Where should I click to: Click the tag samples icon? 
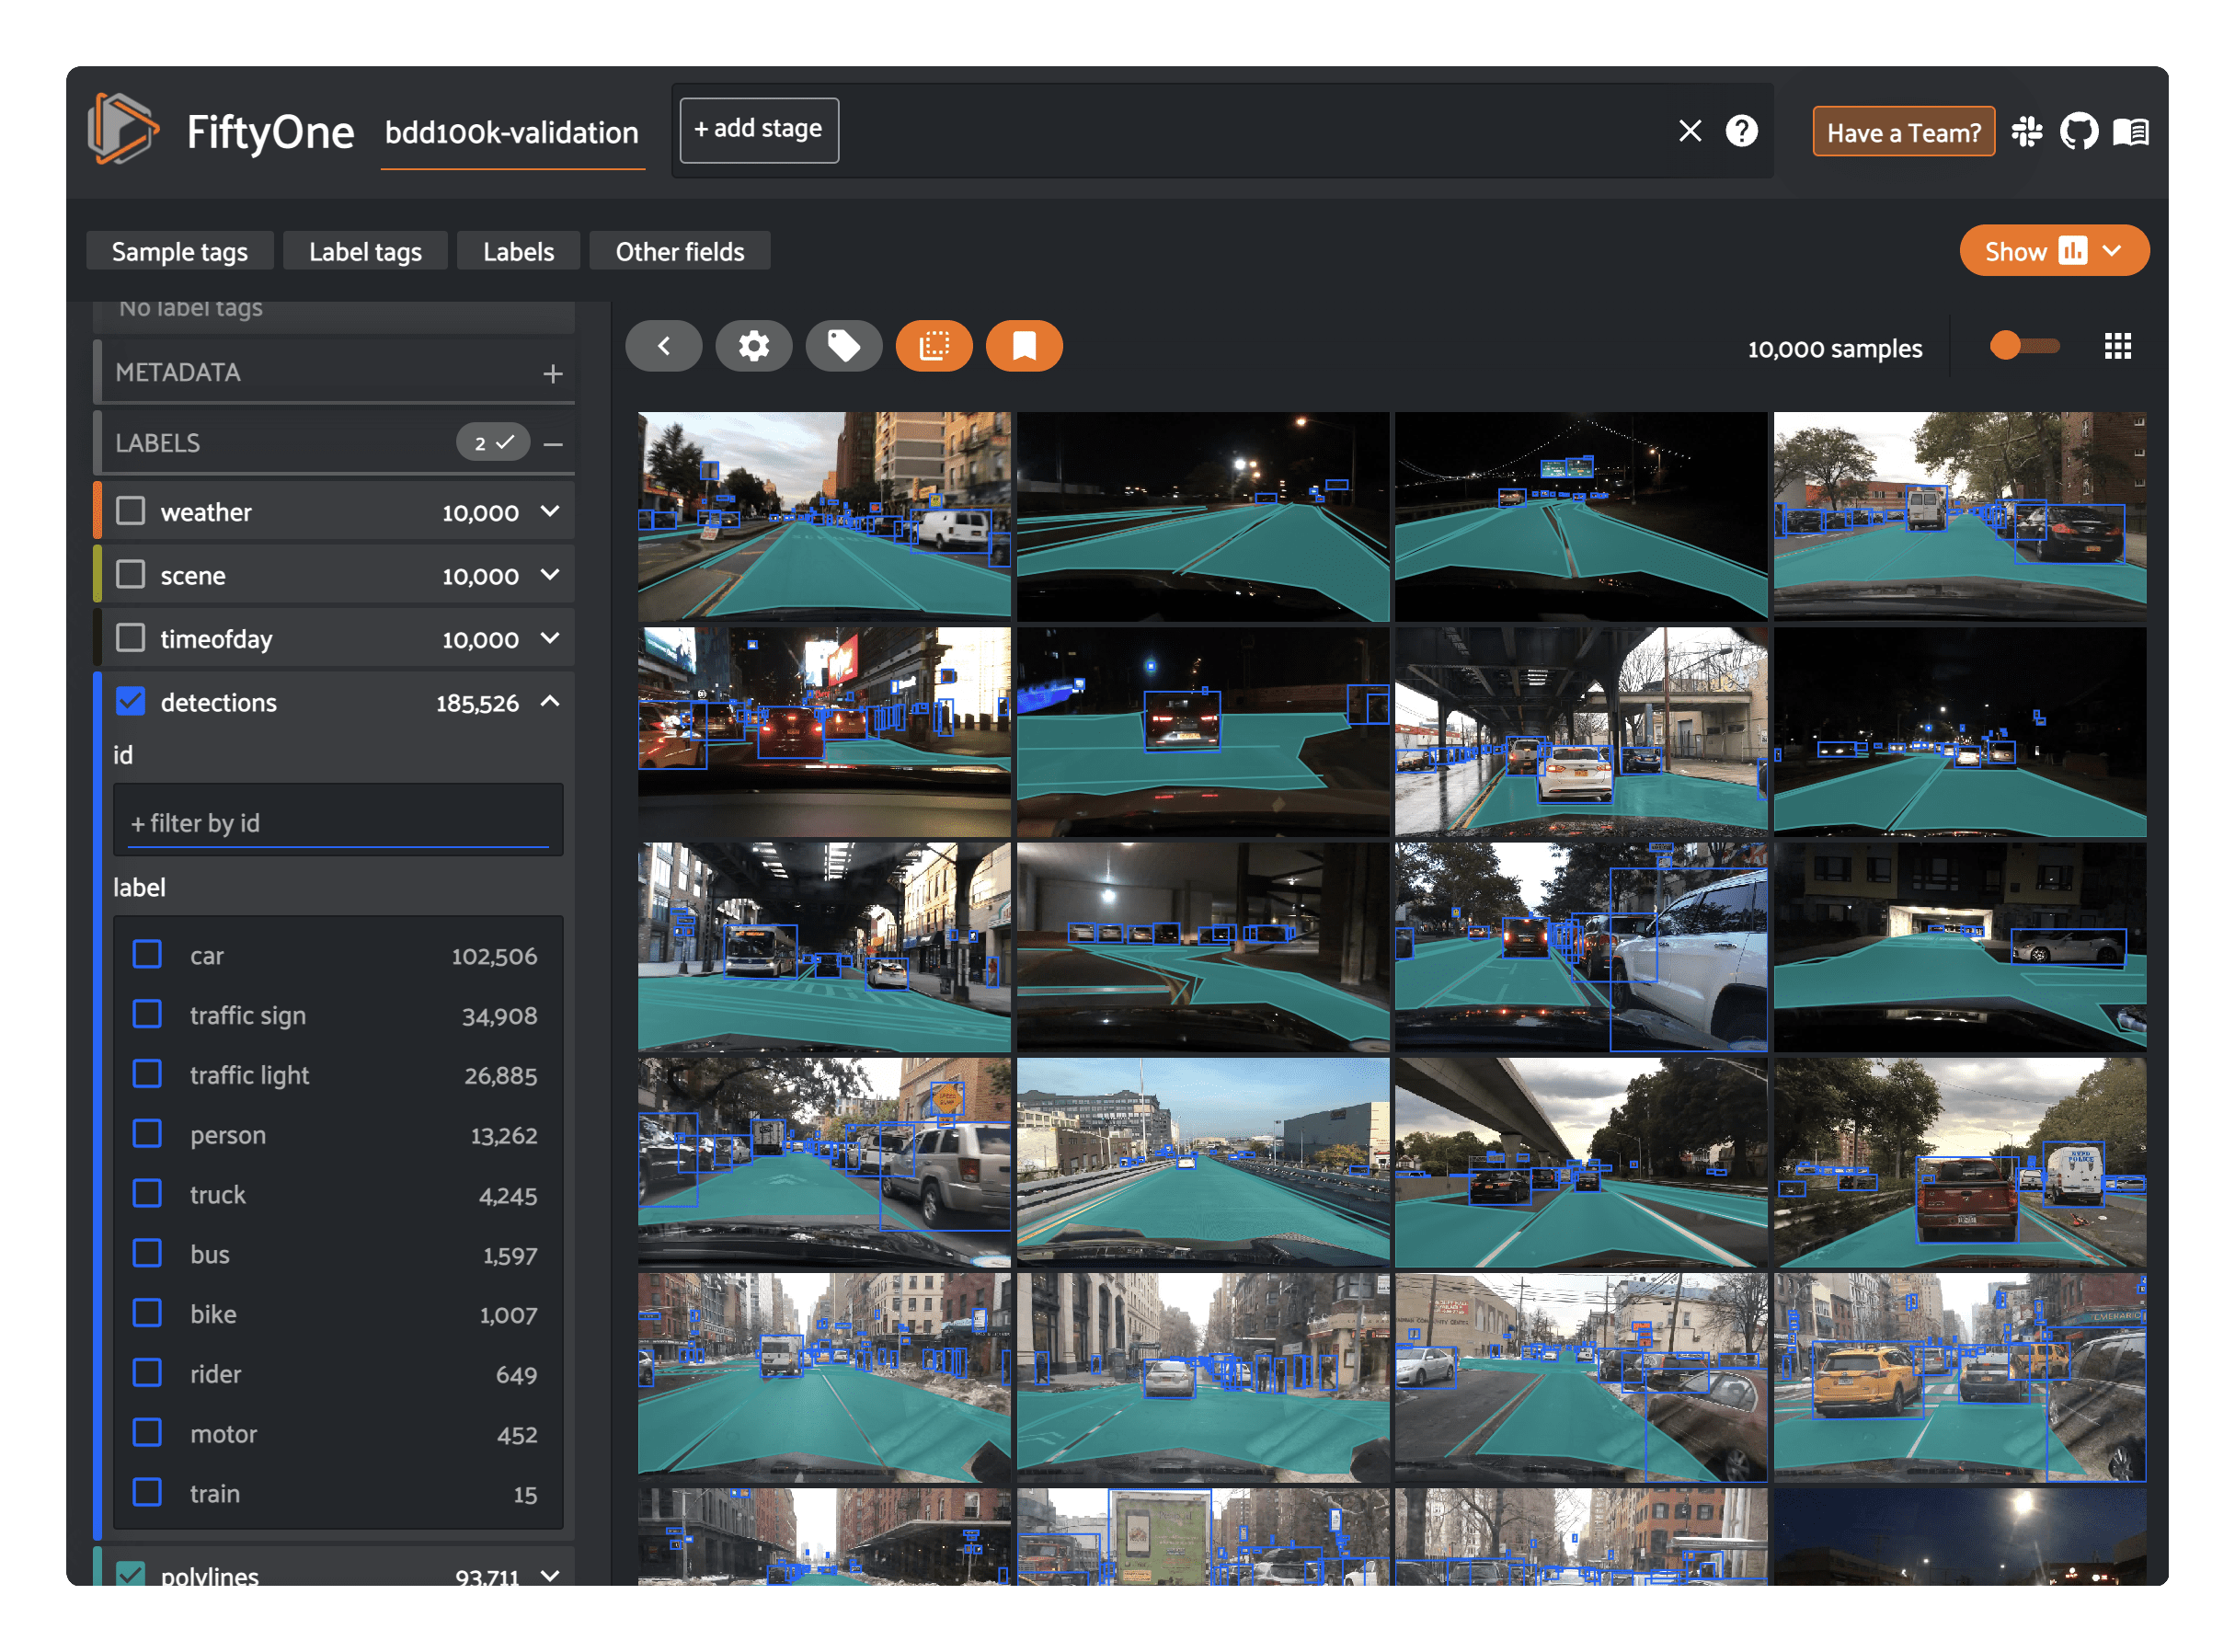tap(843, 346)
